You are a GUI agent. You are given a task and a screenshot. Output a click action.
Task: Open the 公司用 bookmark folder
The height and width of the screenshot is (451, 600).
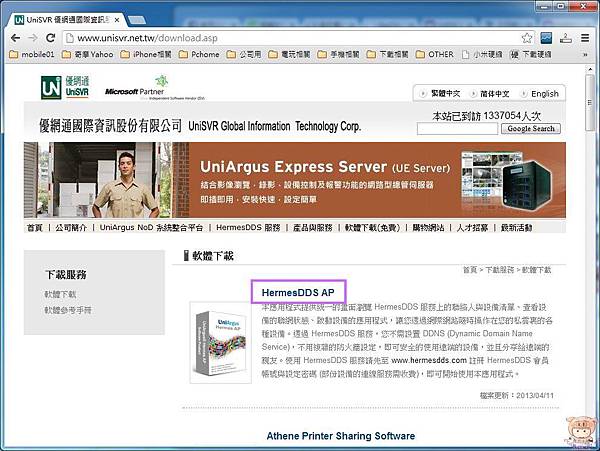(244, 54)
